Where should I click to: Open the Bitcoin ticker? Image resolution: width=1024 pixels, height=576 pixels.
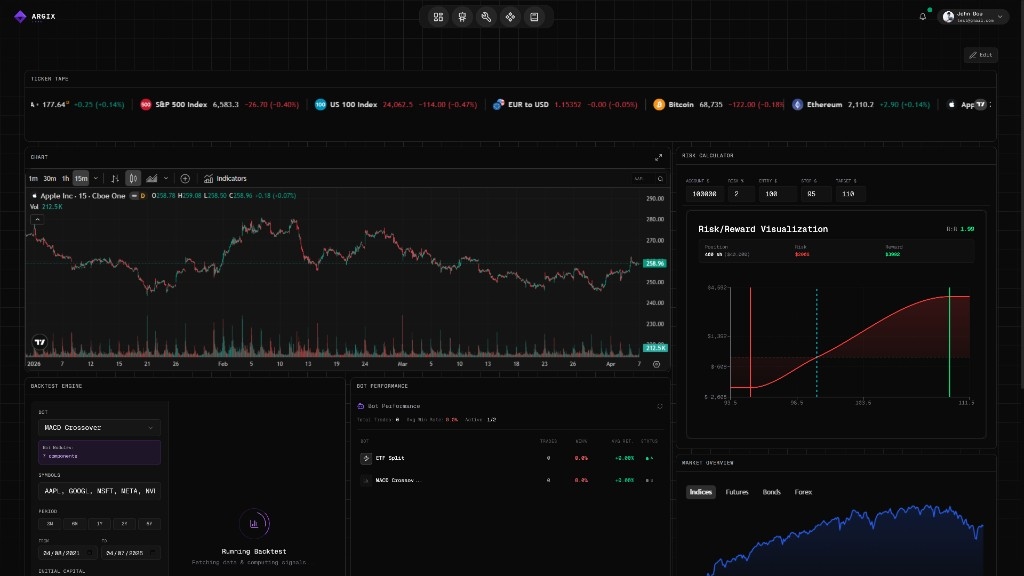[x=718, y=104]
